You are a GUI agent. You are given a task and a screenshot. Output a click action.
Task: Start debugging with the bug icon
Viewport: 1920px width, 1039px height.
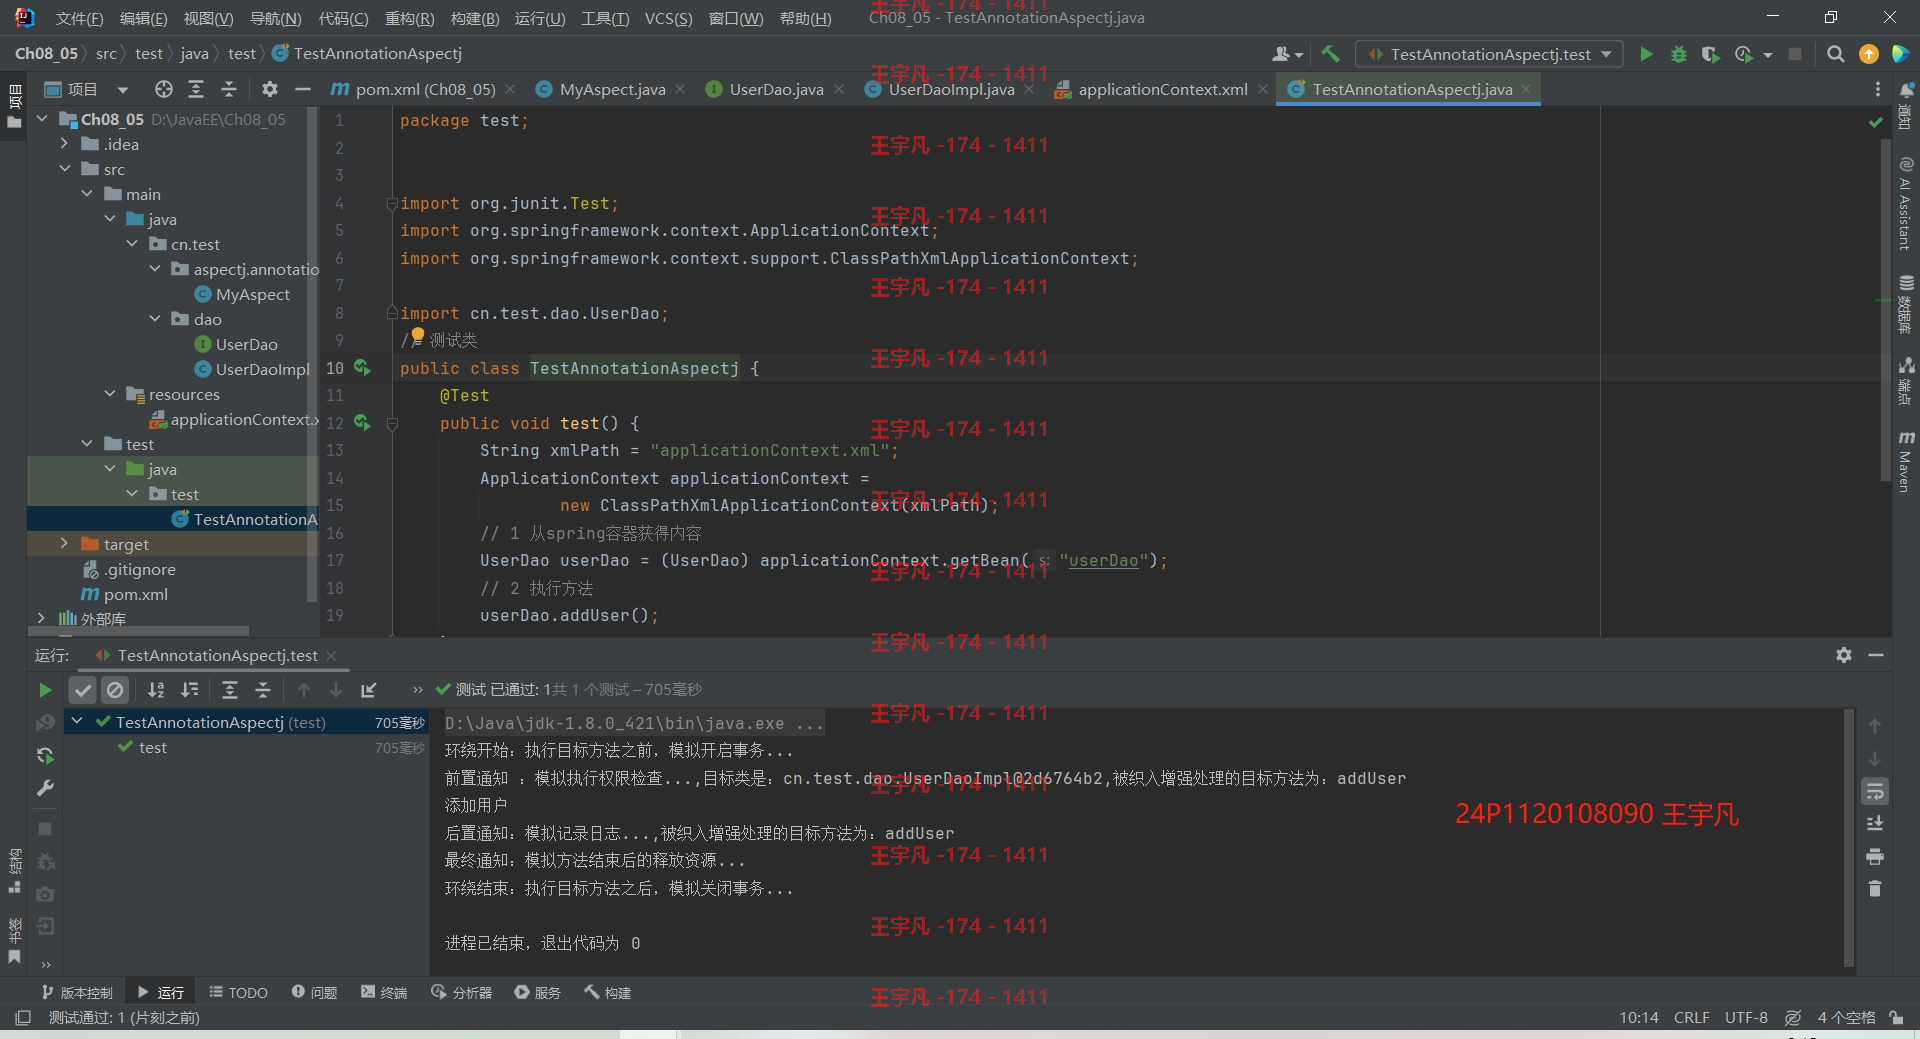1678,54
